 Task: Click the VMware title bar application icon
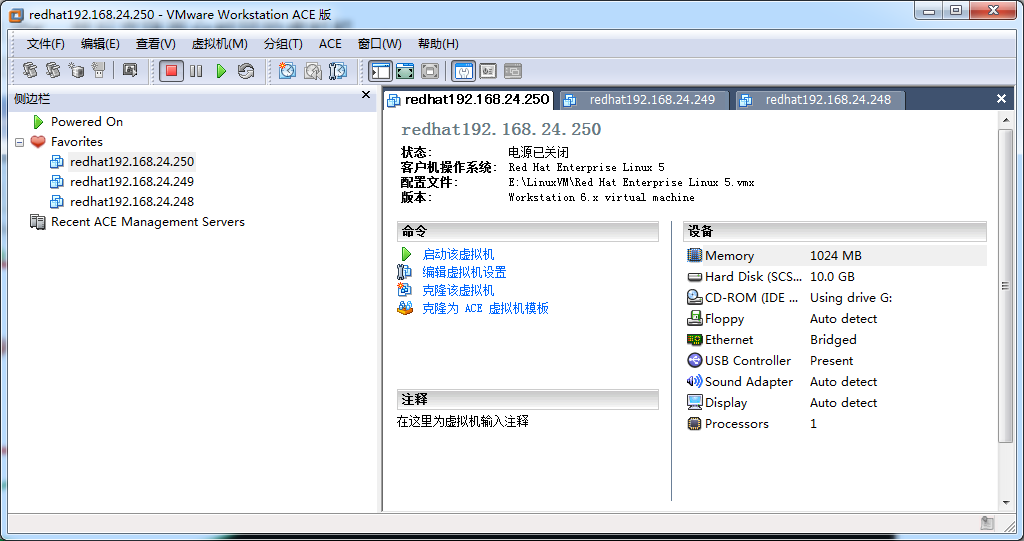(x=16, y=14)
